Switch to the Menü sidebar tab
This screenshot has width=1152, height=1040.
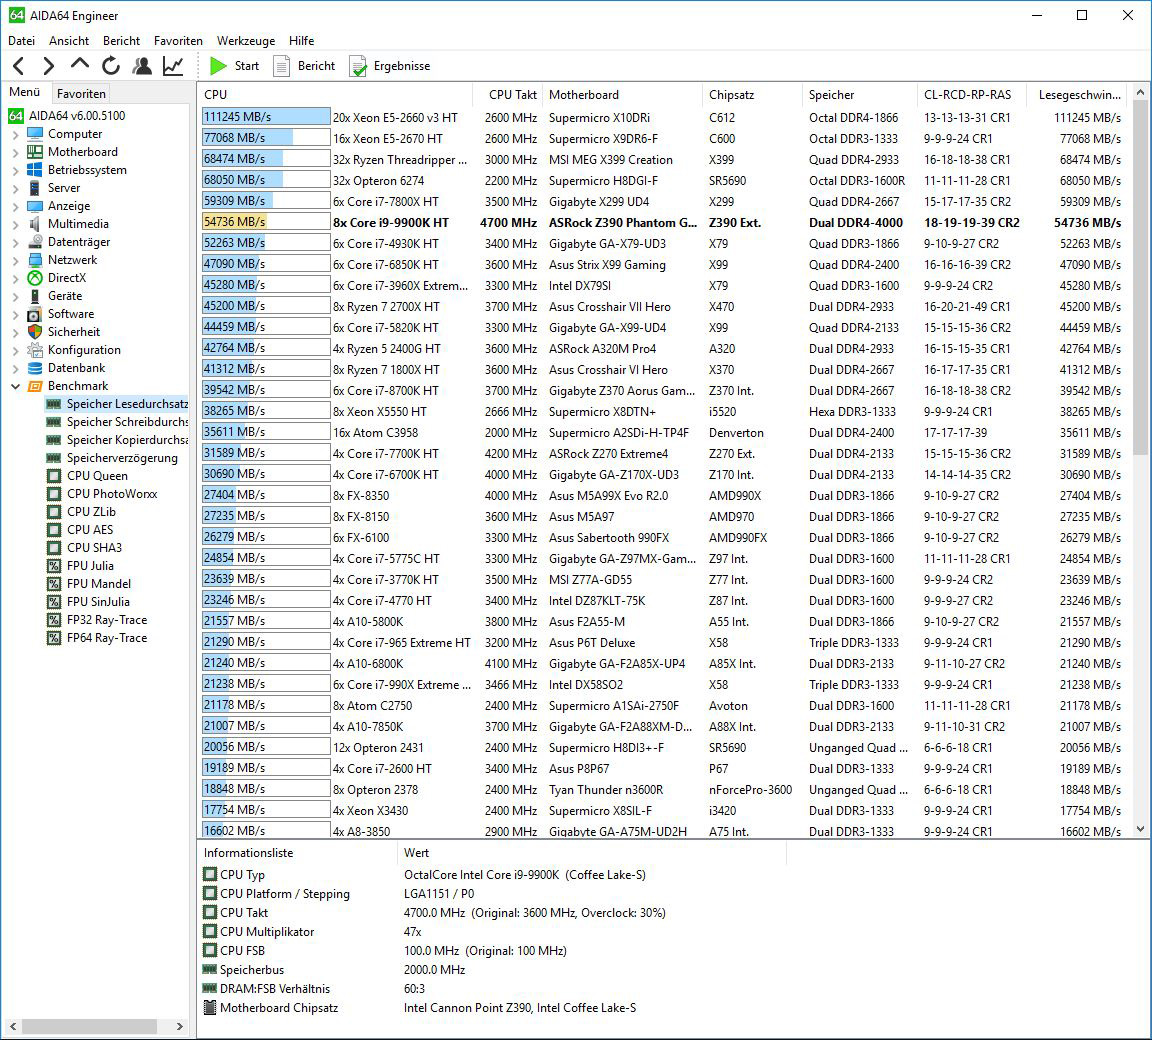[25, 93]
